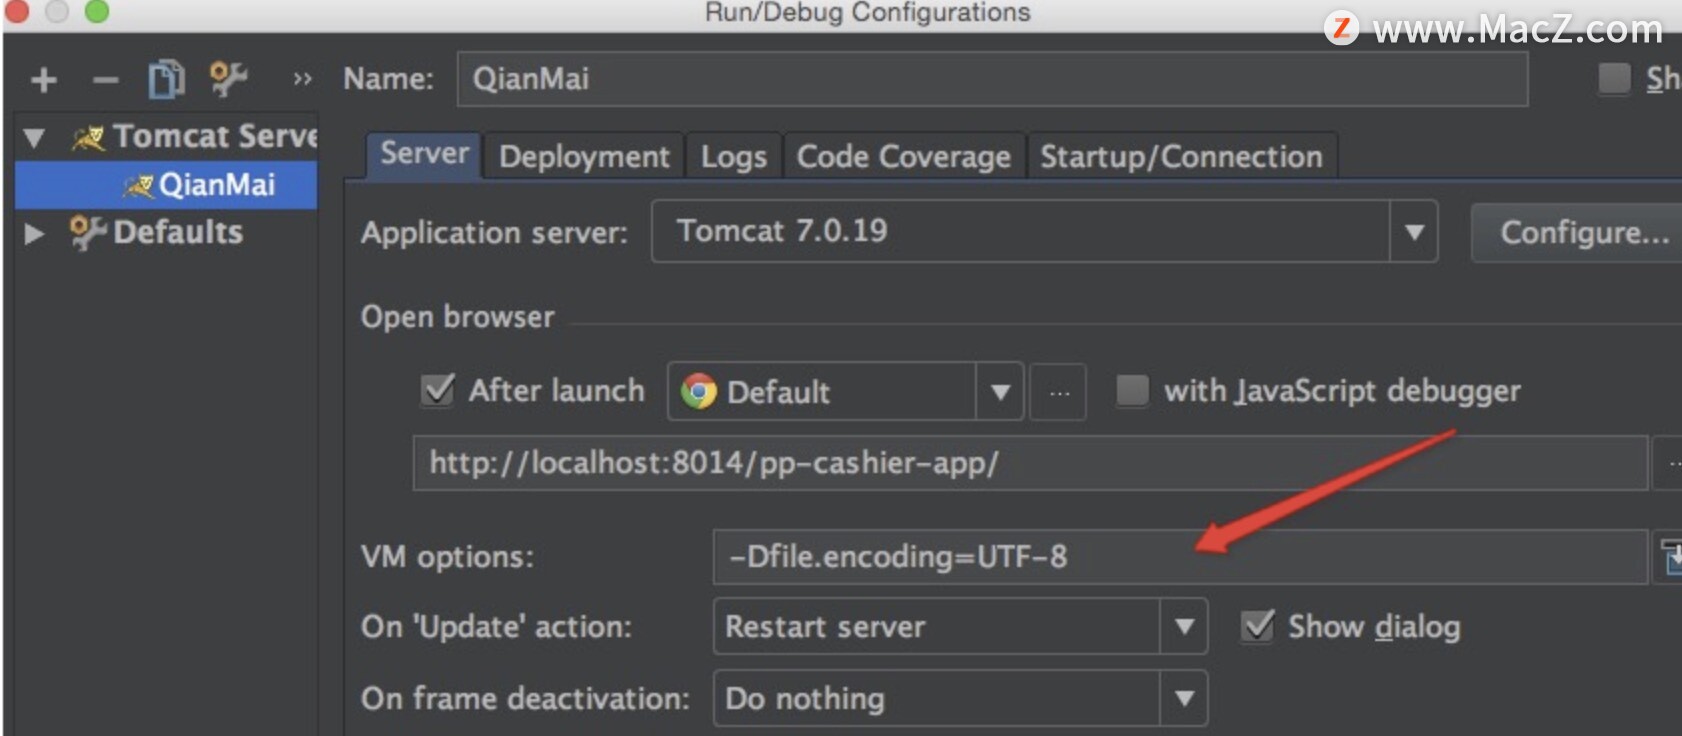Remove the selected configuration with minus icon
Viewport: 1682px width, 736px height.
[x=105, y=80]
